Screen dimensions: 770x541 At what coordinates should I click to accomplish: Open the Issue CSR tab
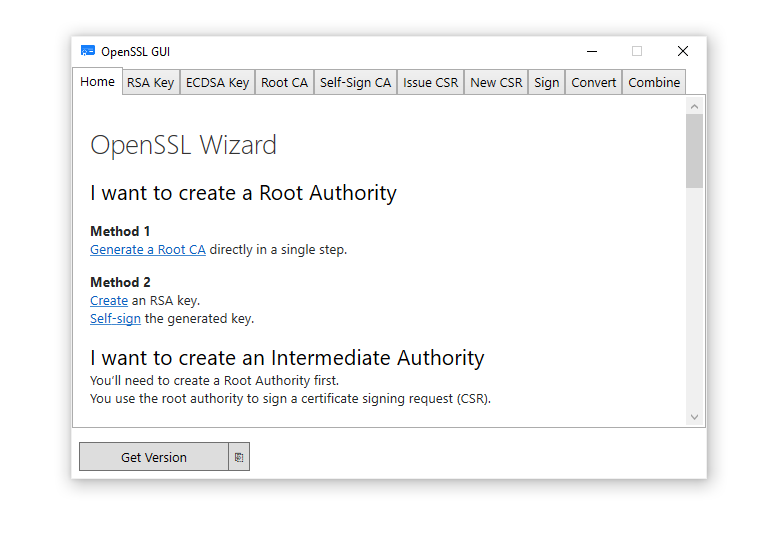coord(431,82)
